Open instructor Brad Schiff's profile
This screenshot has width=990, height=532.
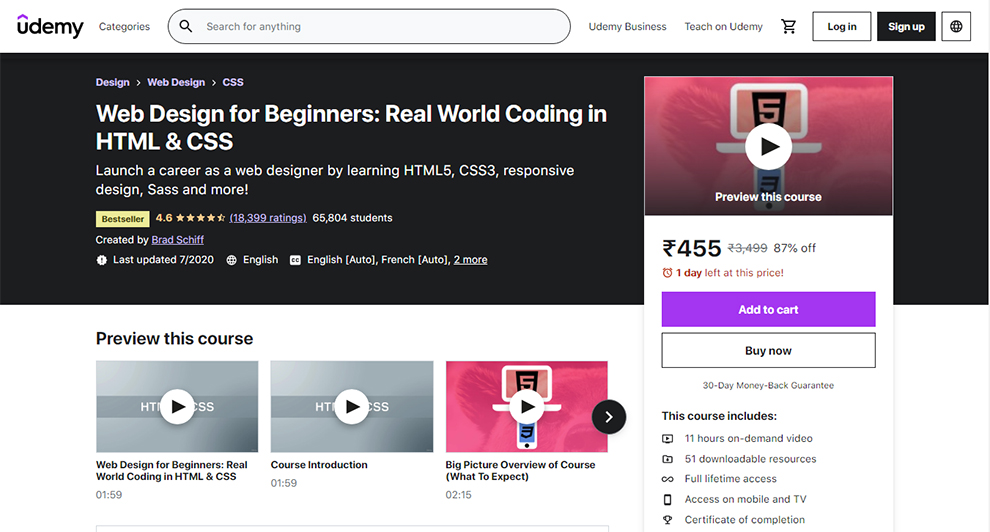coord(177,240)
